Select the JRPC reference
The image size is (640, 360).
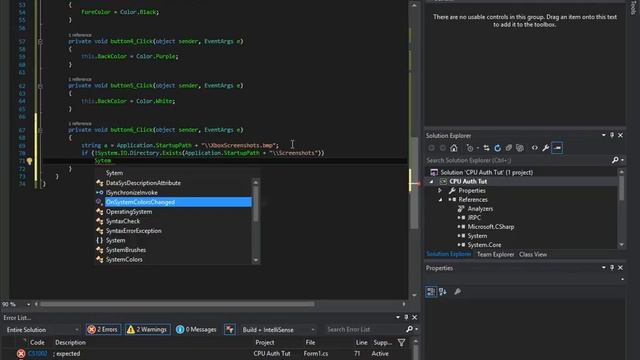point(474,218)
